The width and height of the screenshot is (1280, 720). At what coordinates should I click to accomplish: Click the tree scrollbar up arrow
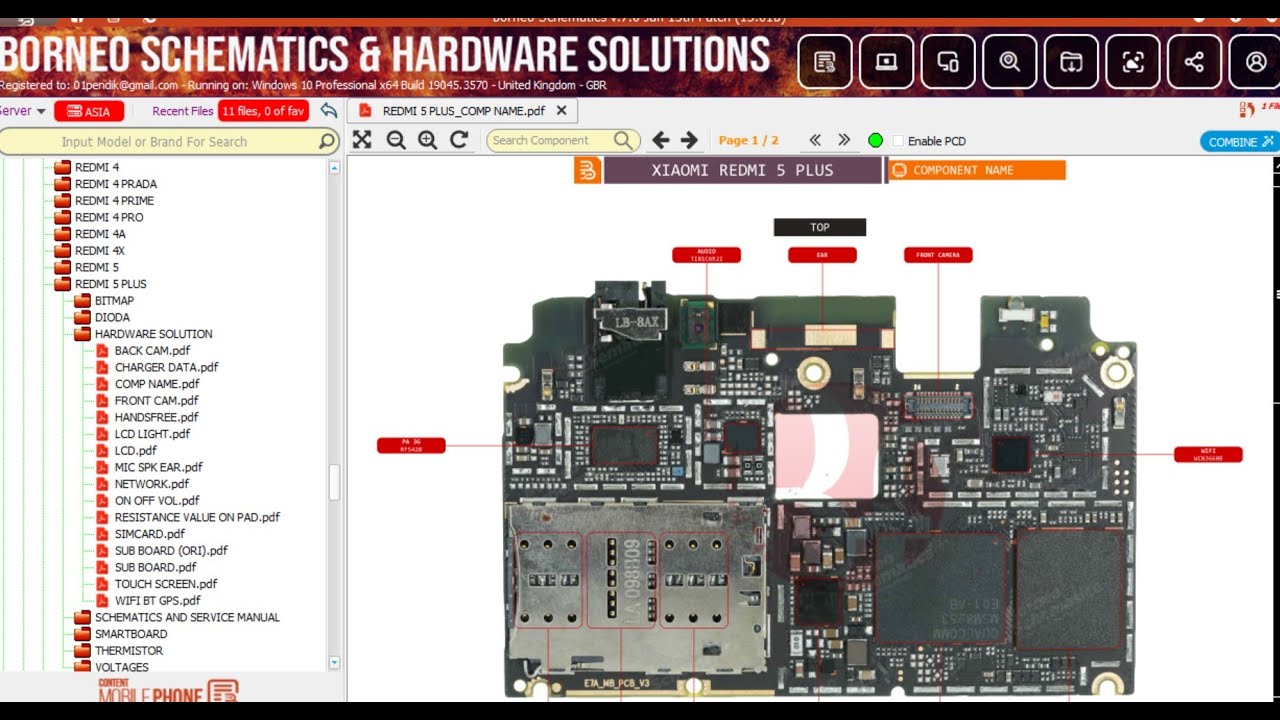334,168
